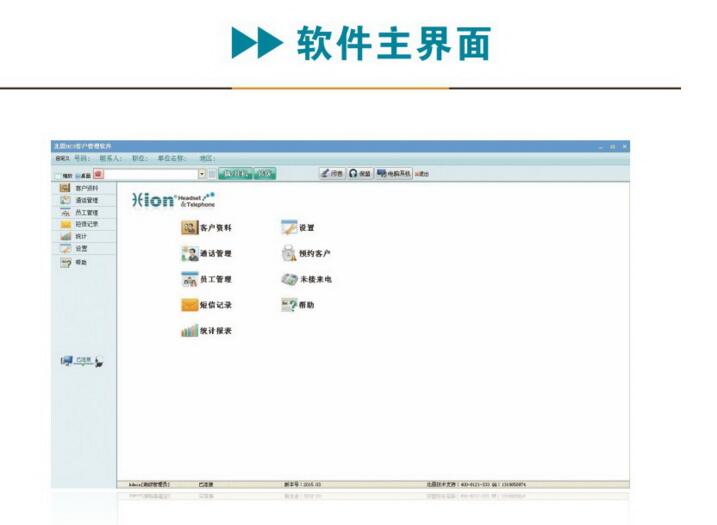The height and width of the screenshot is (525, 717).
Task: Open 帮助 icon in main panel
Action: (x=289, y=305)
